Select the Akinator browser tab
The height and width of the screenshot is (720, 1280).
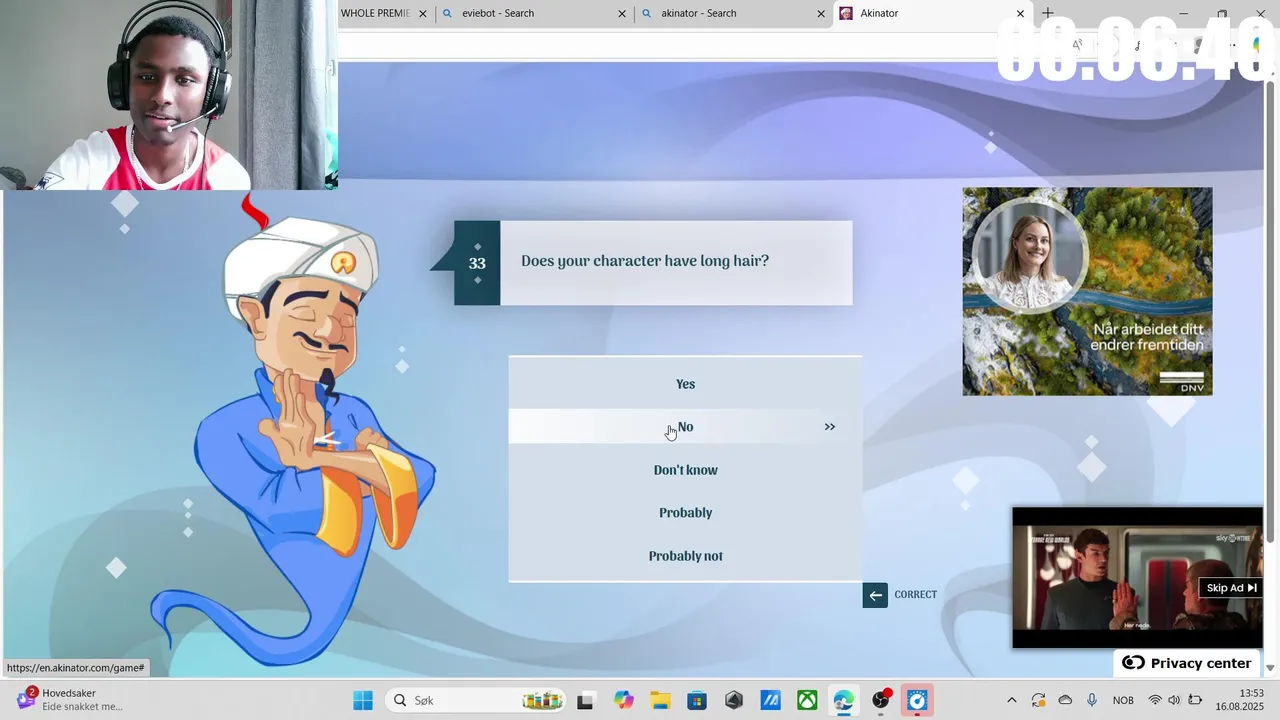(x=880, y=13)
